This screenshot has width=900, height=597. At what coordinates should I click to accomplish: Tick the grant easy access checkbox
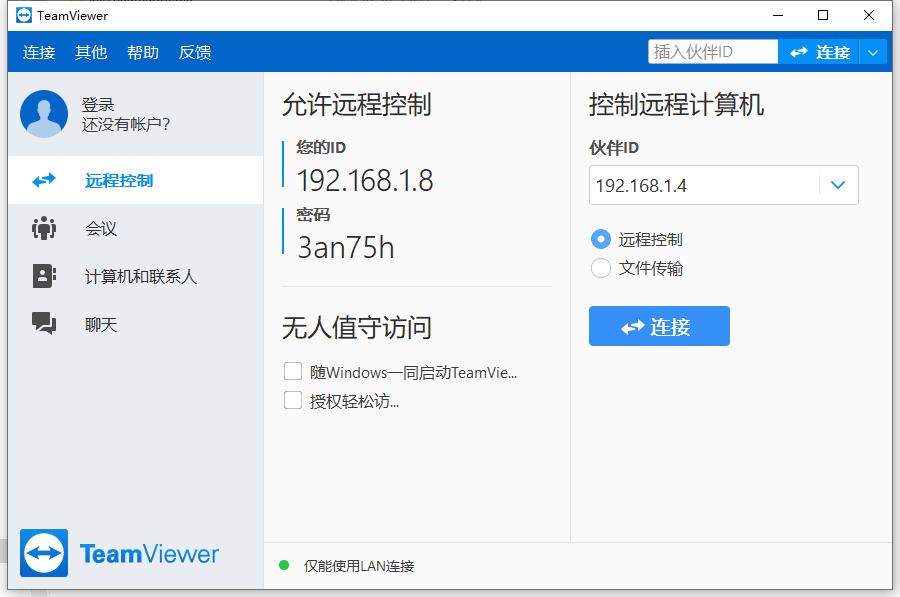point(293,401)
